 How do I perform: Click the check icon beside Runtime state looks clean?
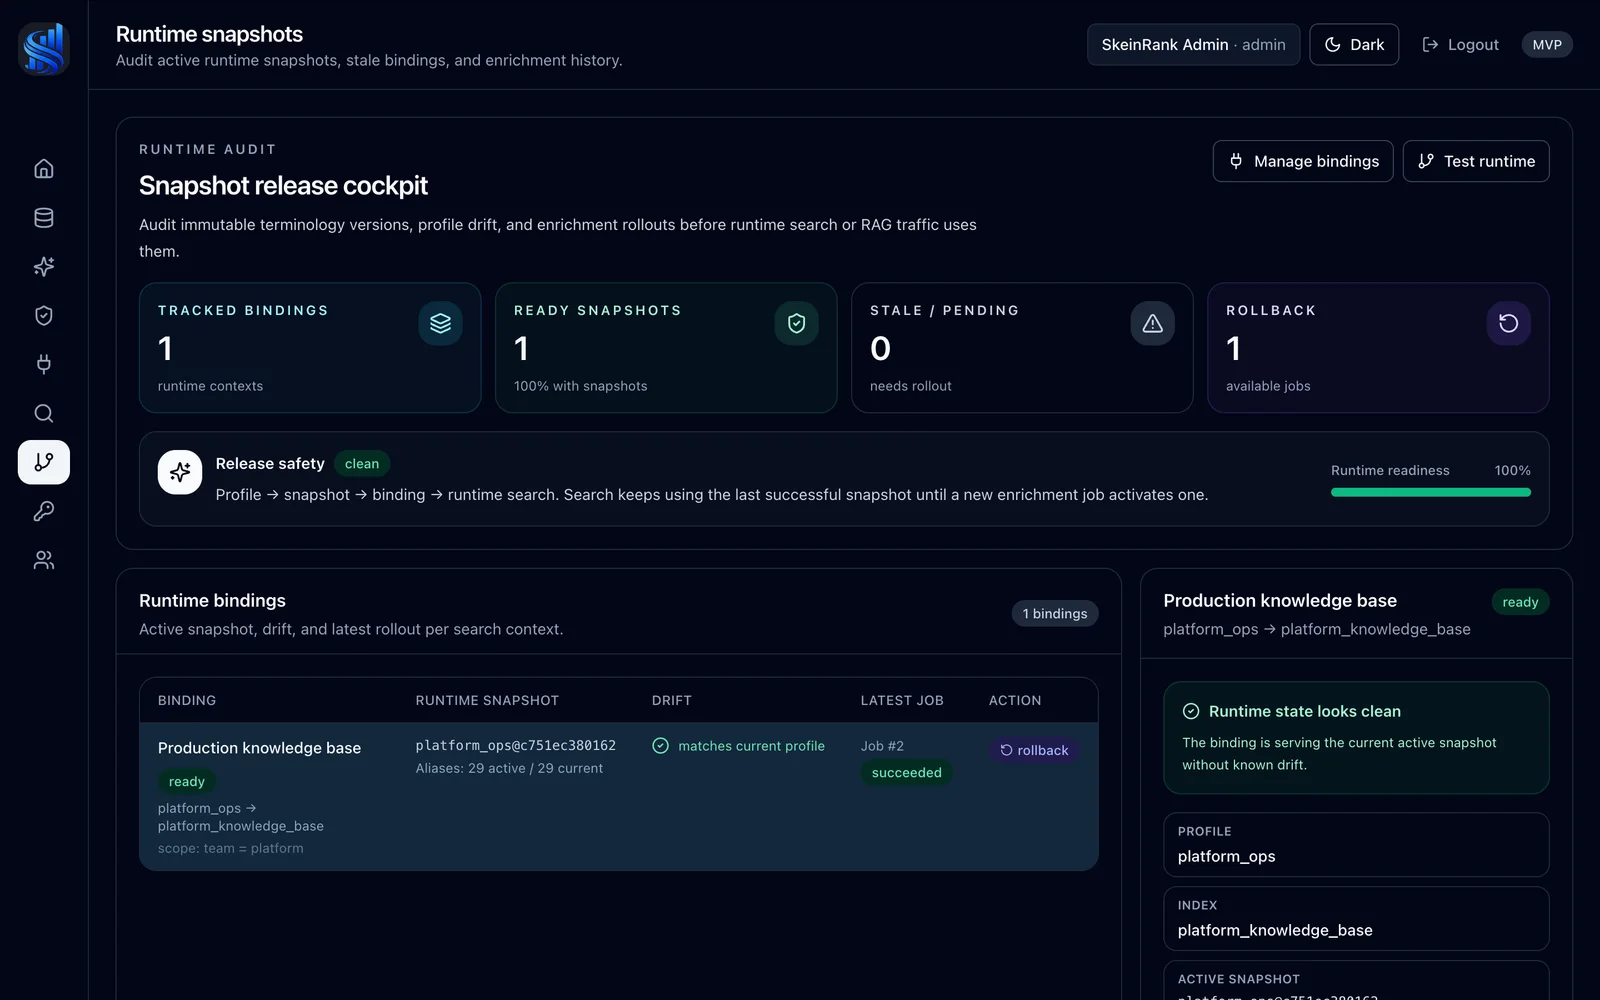tap(1191, 711)
